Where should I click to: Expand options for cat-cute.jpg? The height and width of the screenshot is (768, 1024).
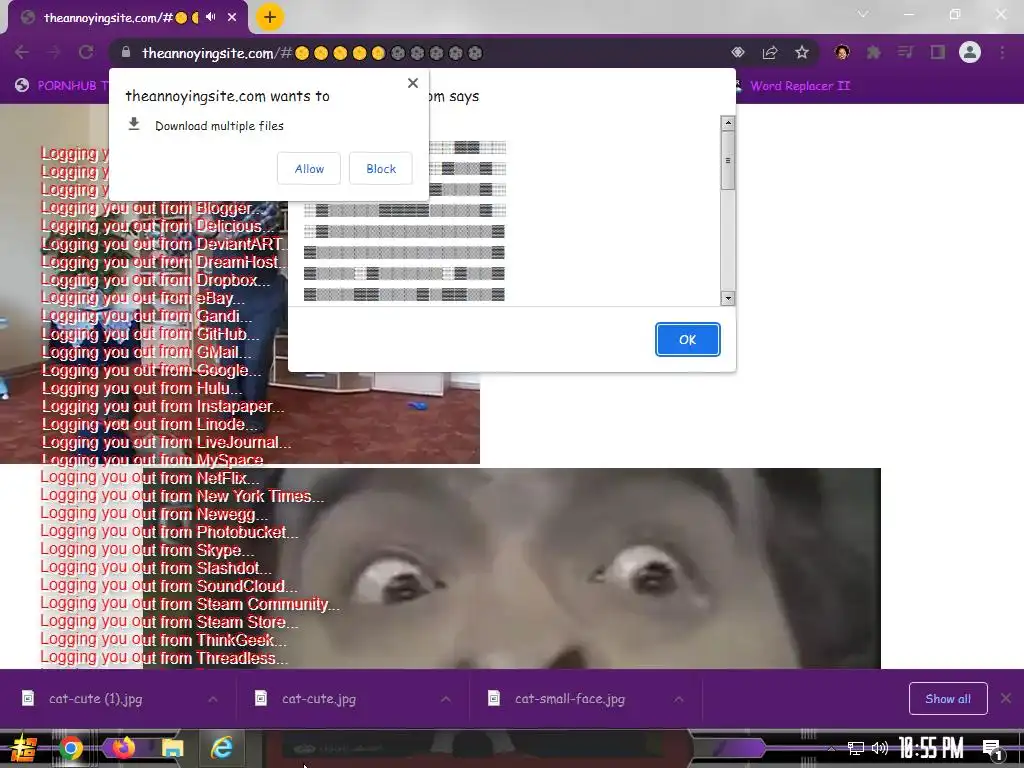(445, 699)
